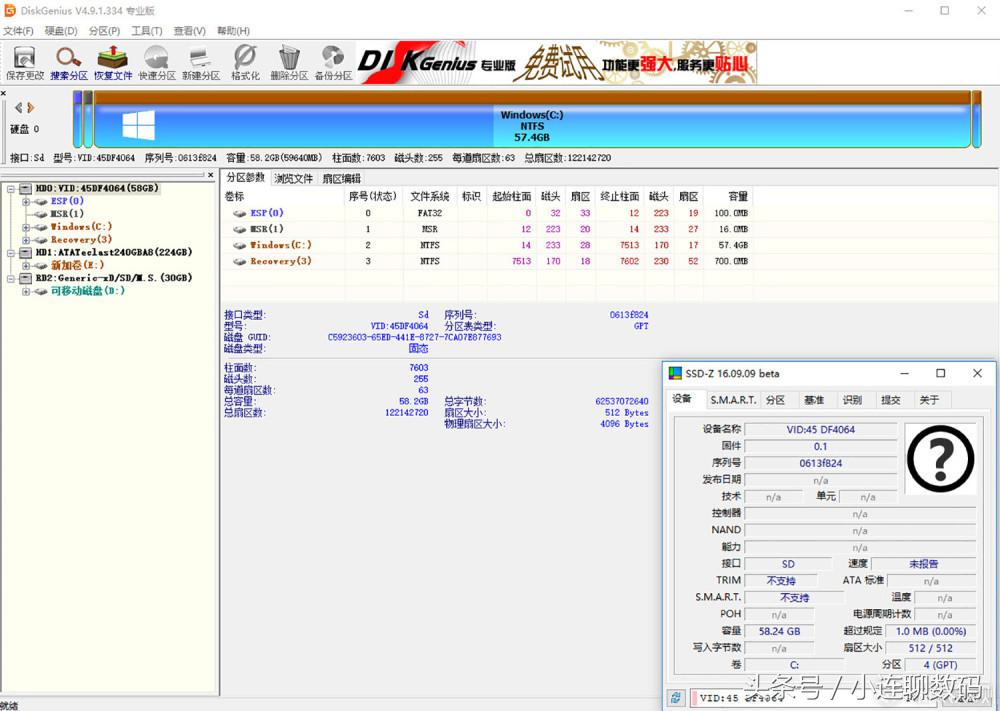Open the 工具(T) menu
This screenshot has height=711, width=1000.
[146, 31]
